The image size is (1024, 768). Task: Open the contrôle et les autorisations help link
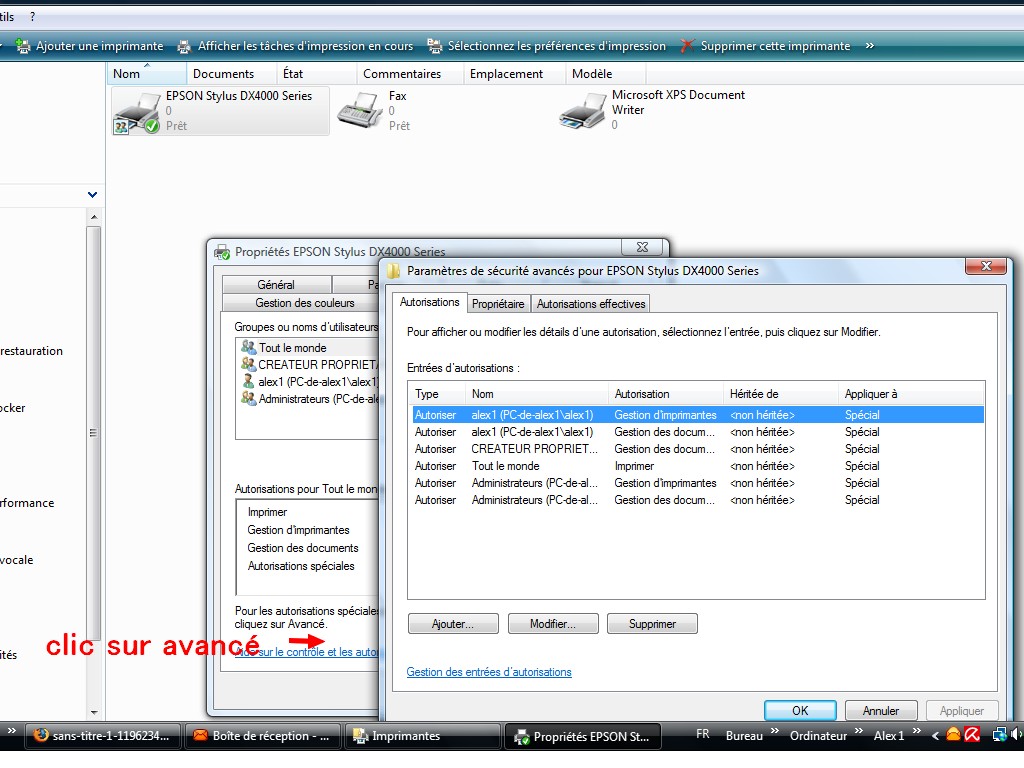point(308,652)
